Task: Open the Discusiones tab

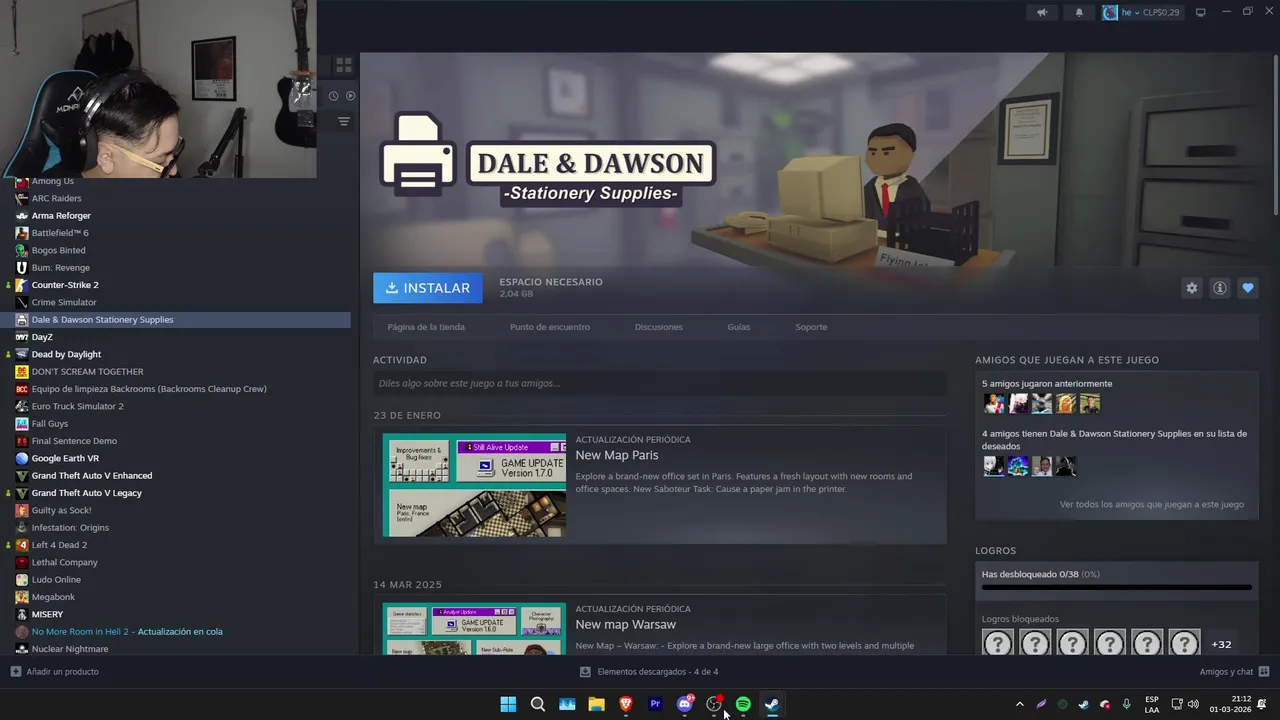Action: 659,327
